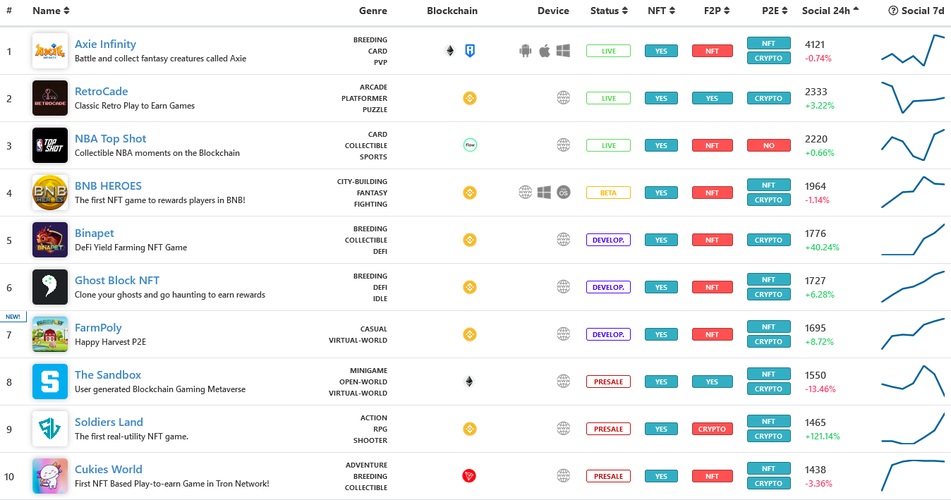Toggle sorting on the NFT column header
Image resolution: width=951 pixels, height=500 pixels.
[660, 11]
